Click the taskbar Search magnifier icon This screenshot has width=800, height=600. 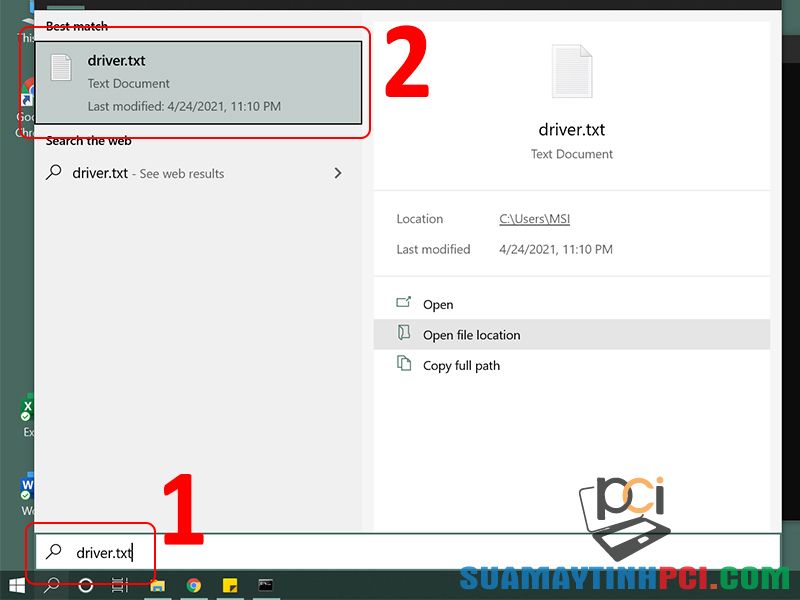(52, 585)
